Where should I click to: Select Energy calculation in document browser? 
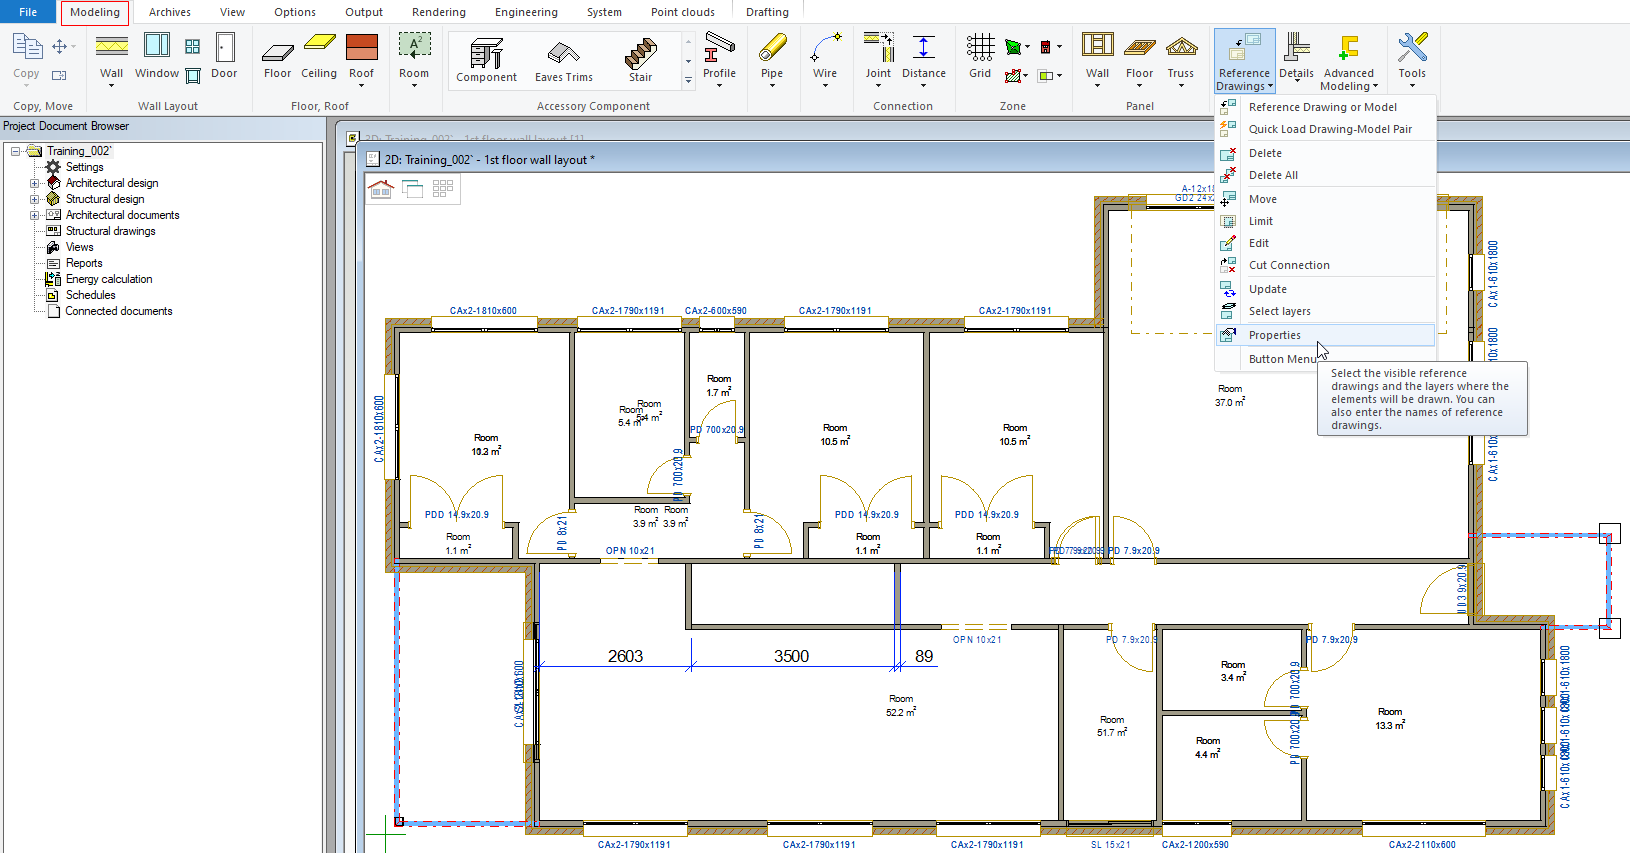click(109, 279)
